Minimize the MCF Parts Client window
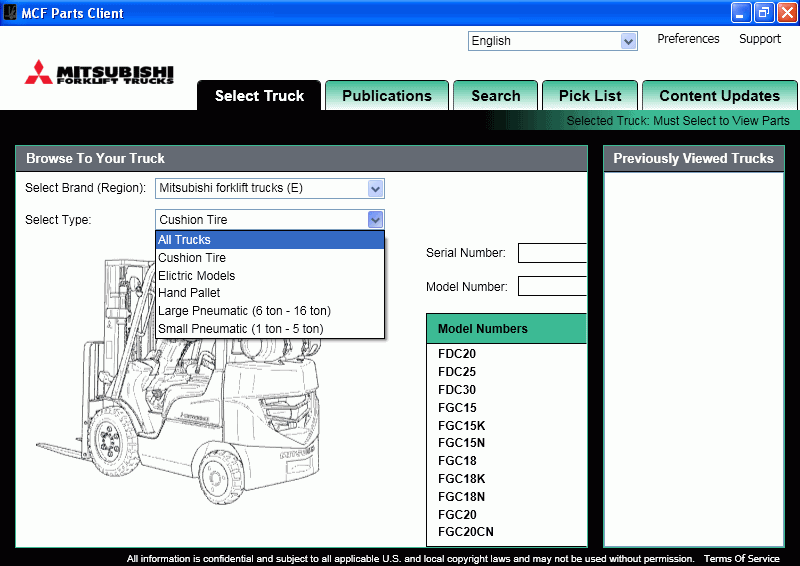The height and width of the screenshot is (566, 800). pos(740,13)
